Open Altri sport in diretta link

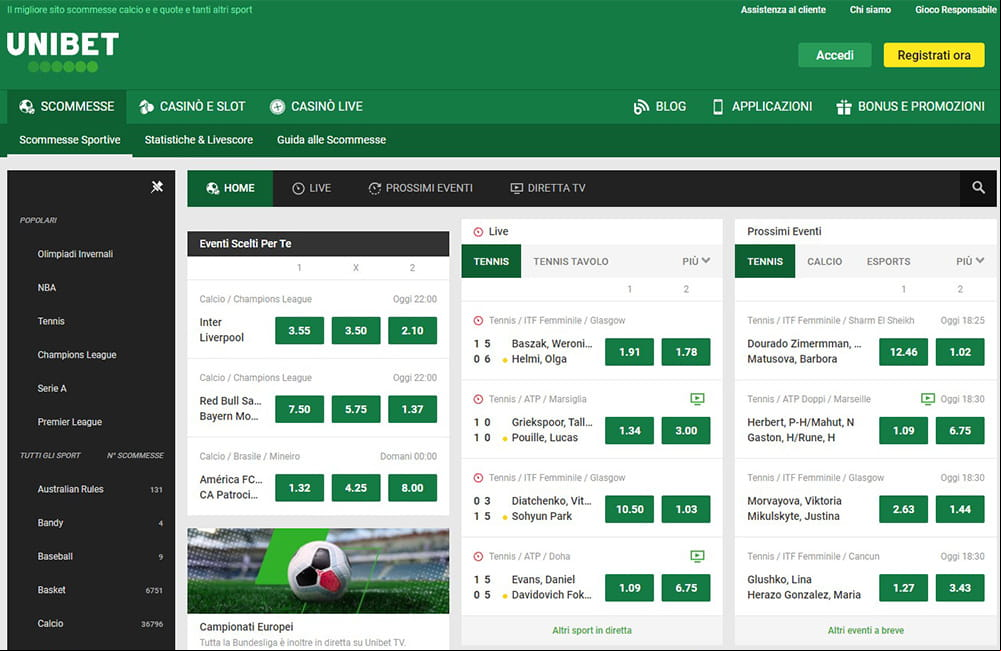pos(592,630)
